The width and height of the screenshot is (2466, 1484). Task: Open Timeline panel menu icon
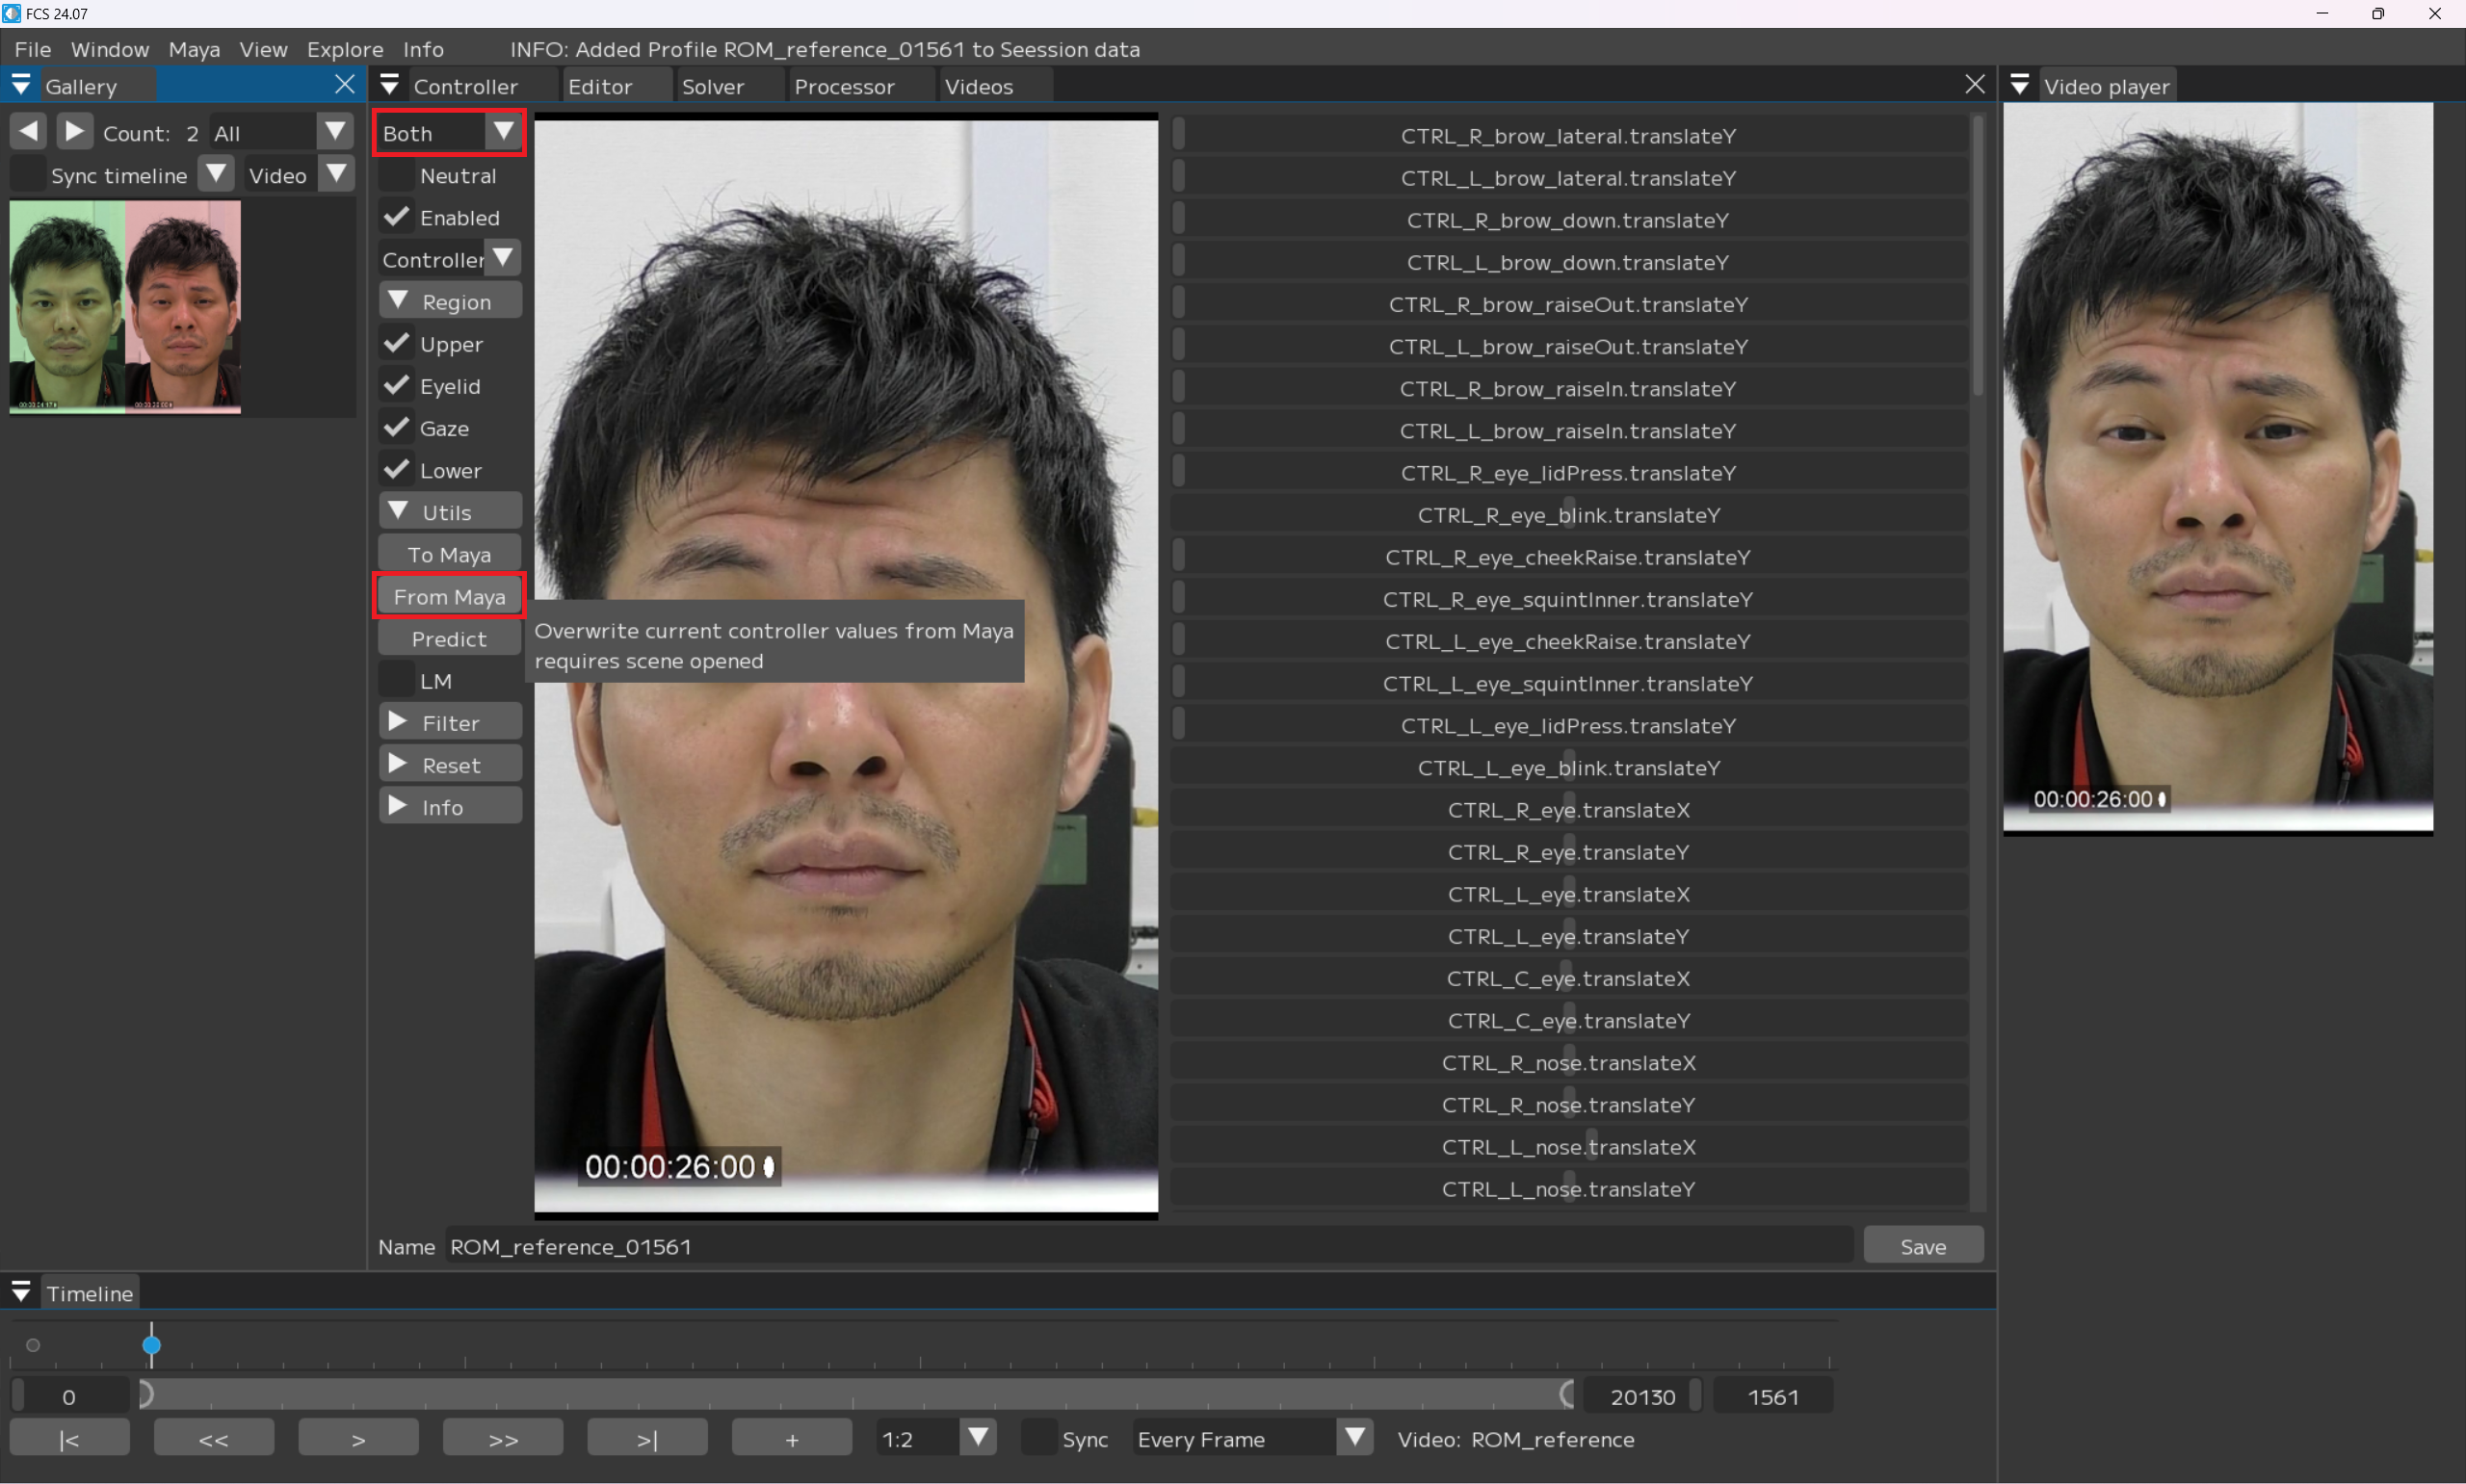(21, 1292)
